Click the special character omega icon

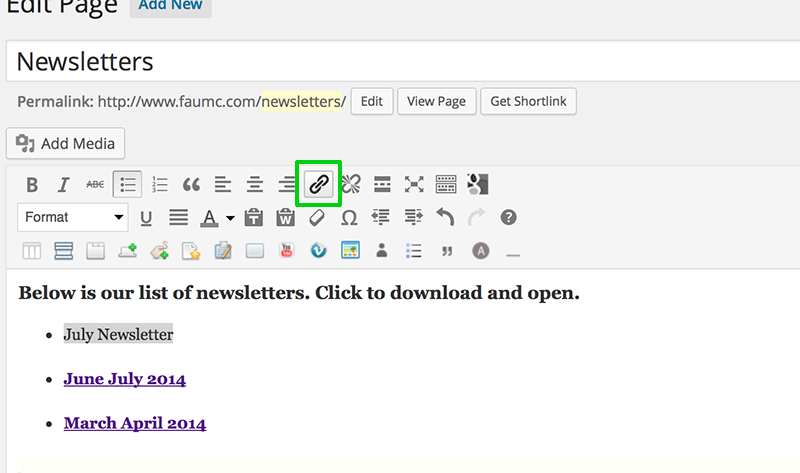point(349,217)
